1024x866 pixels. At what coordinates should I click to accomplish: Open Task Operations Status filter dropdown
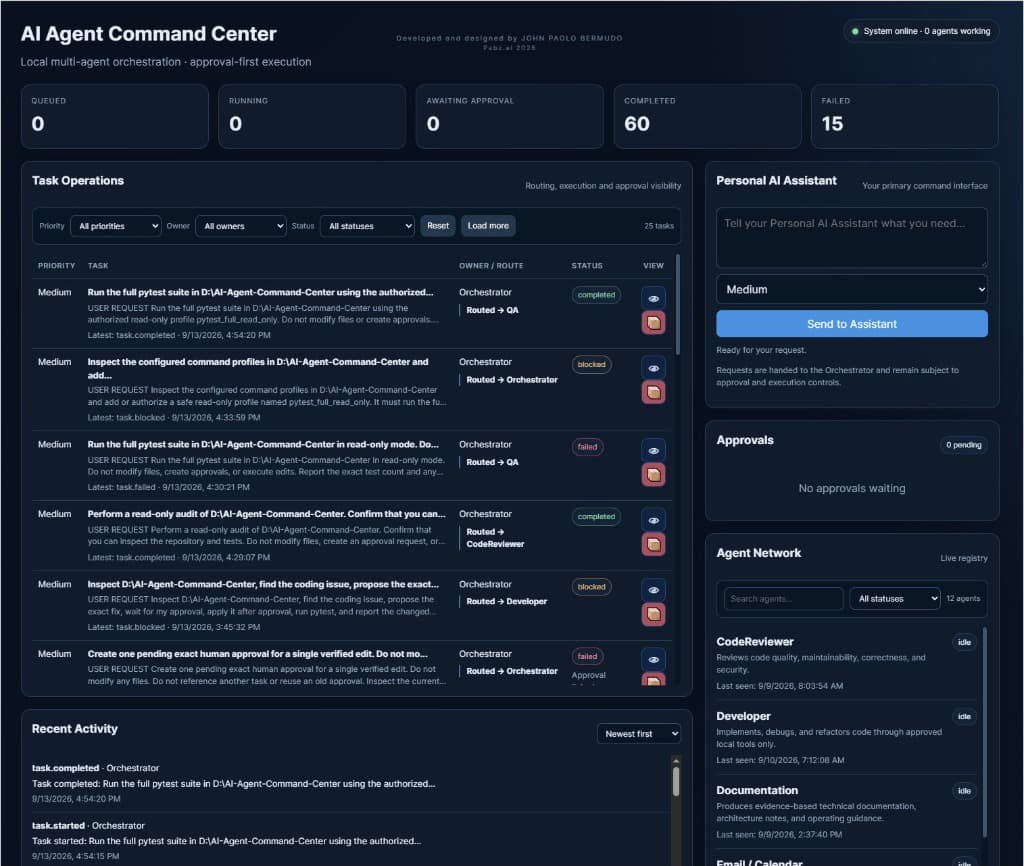[367, 226]
